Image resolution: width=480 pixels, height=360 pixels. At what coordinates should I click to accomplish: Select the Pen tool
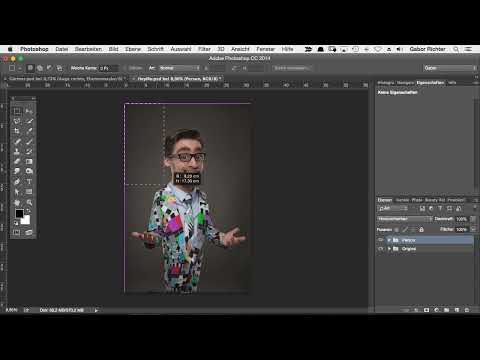click(17, 182)
